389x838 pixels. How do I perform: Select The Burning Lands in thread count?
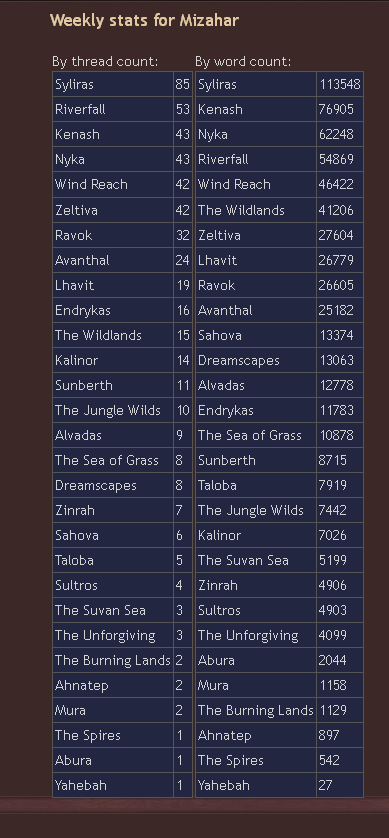pyautogui.click(x=113, y=661)
